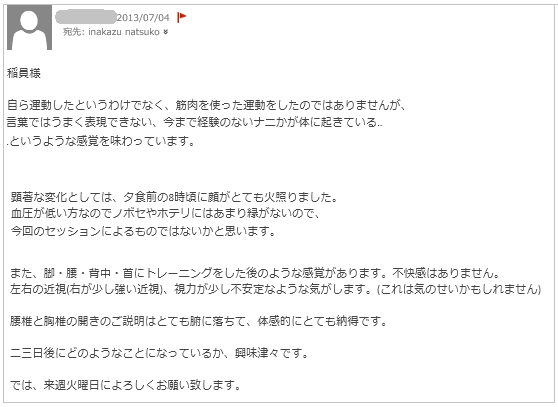Click the line starting 顕著な変化としては

point(174,197)
